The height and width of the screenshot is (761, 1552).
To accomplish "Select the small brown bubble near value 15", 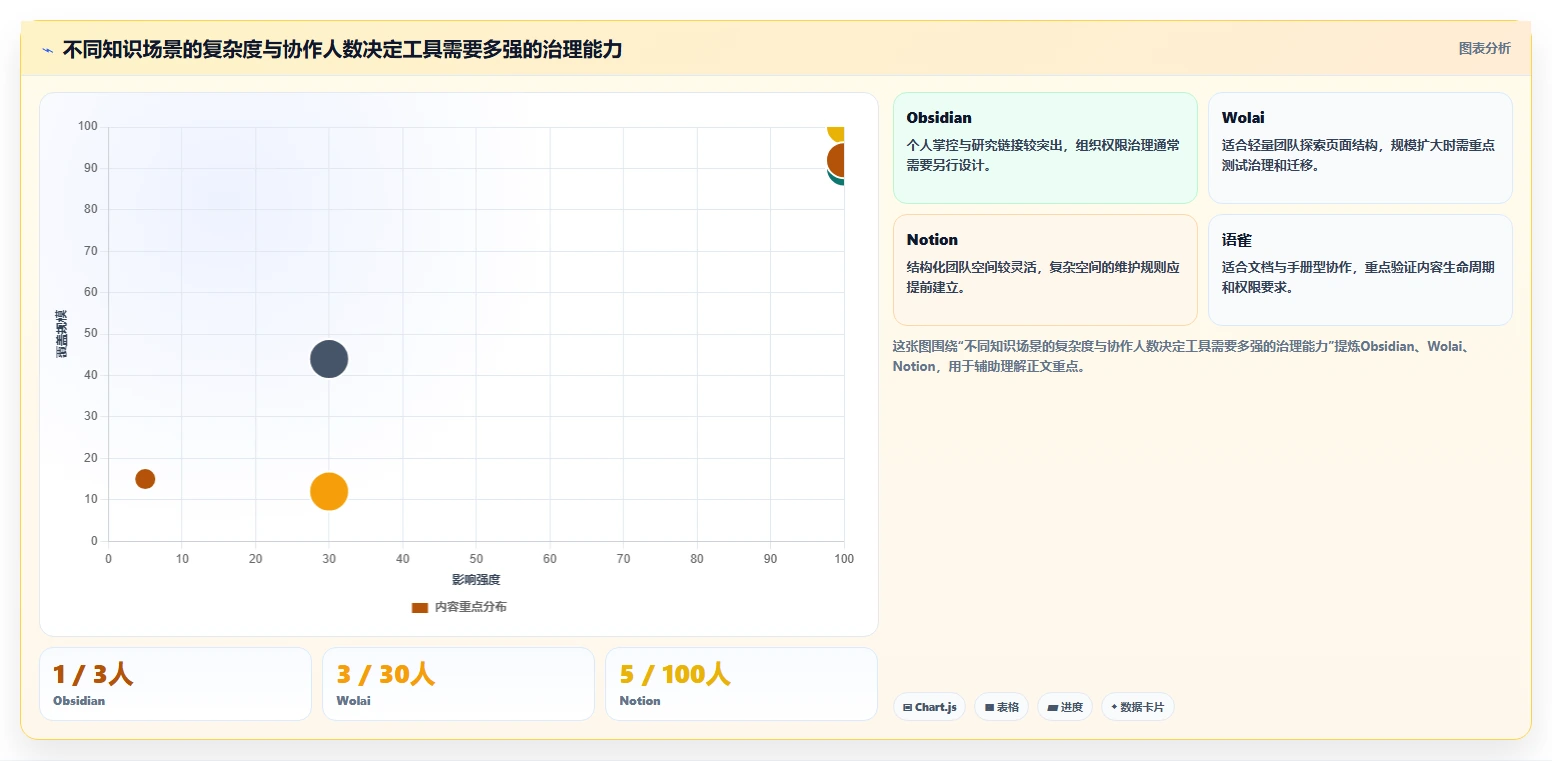I will (145, 479).
